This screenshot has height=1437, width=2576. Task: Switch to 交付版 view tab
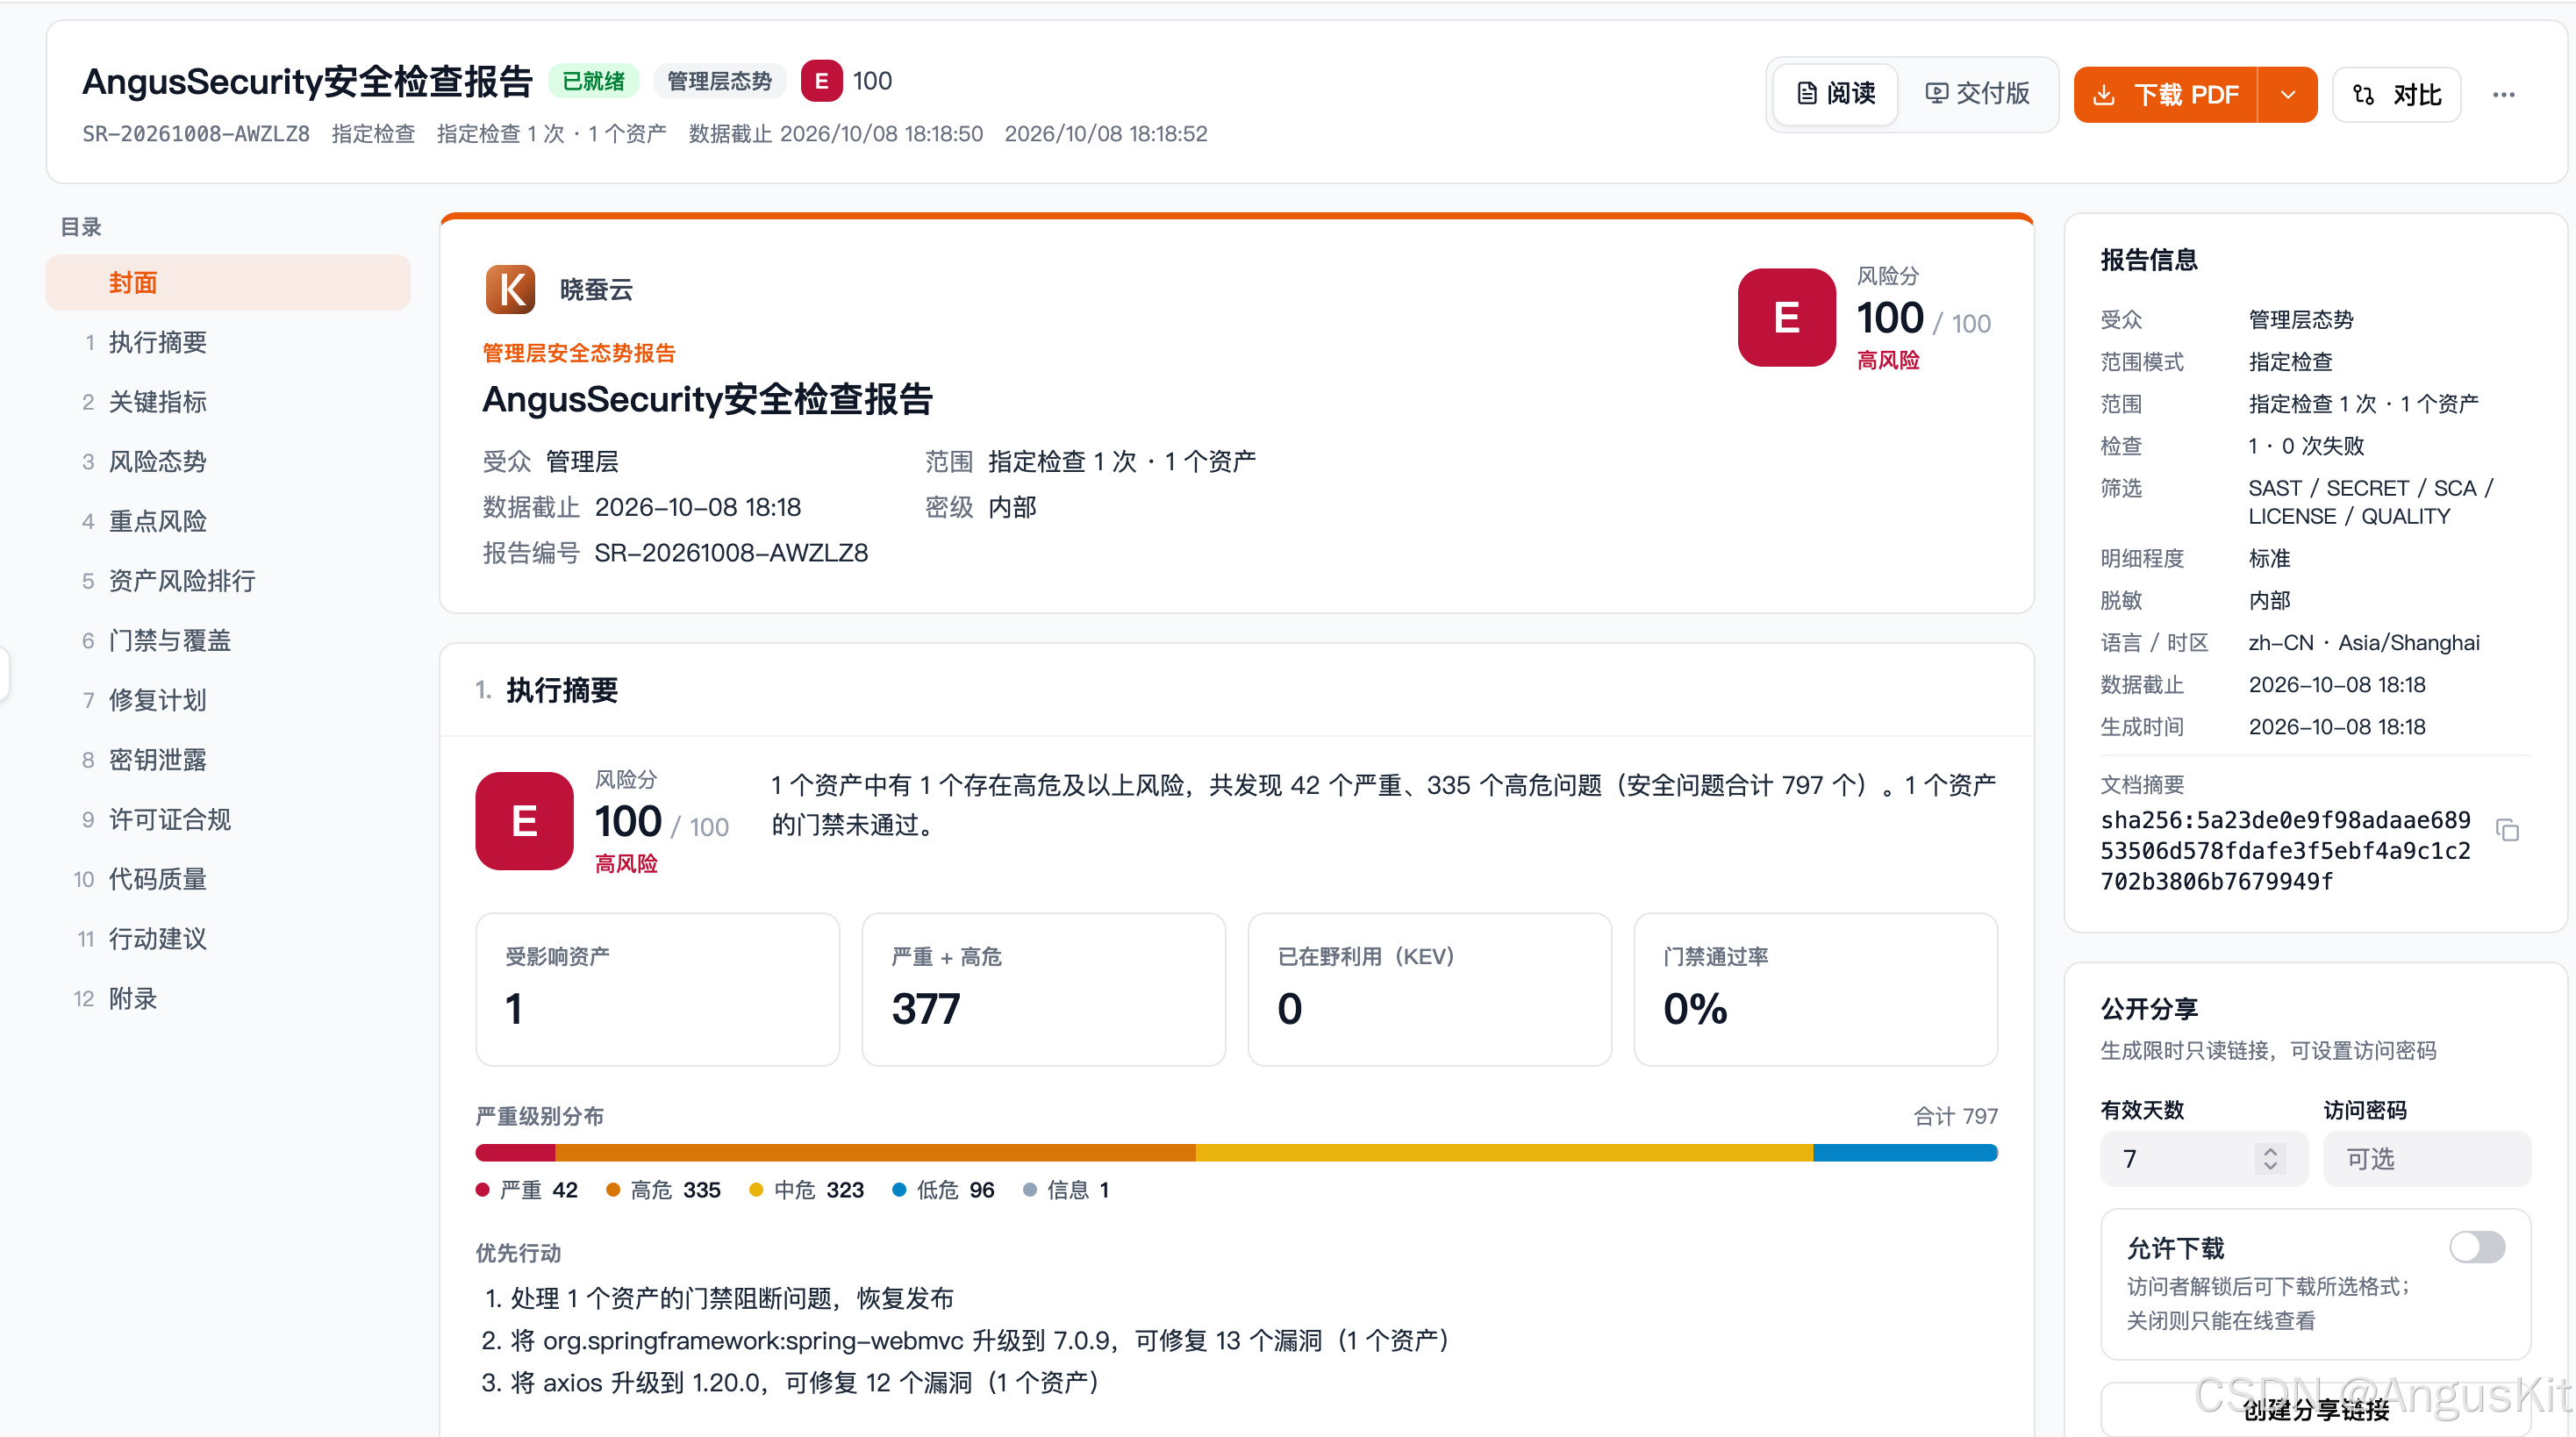(1977, 94)
